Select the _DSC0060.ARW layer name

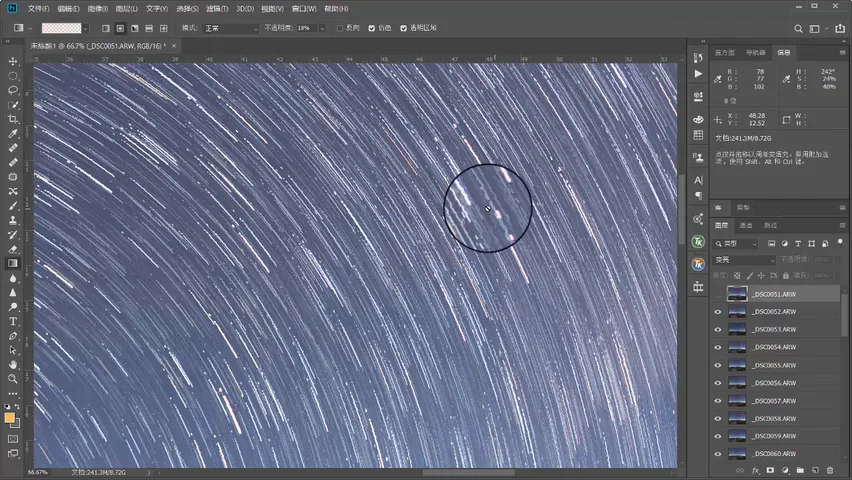[775, 453]
